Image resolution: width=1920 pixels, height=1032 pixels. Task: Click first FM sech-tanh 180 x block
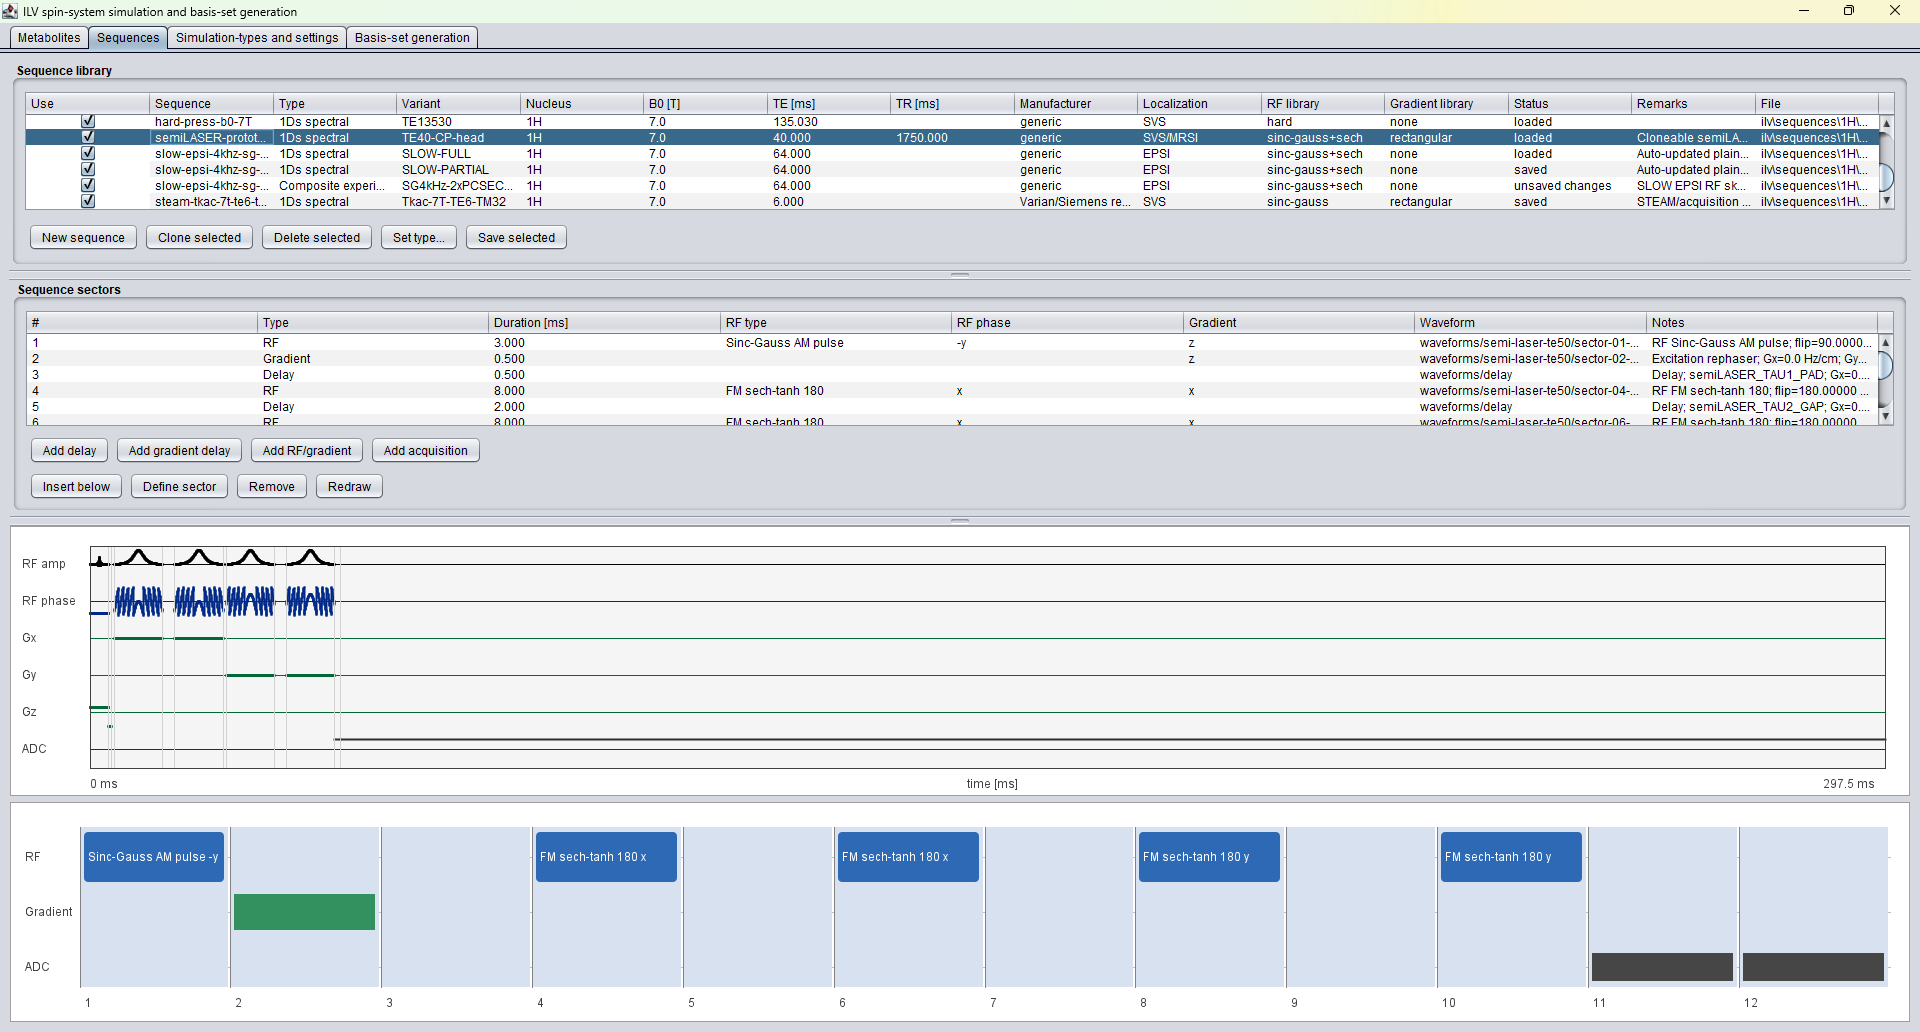click(606, 857)
